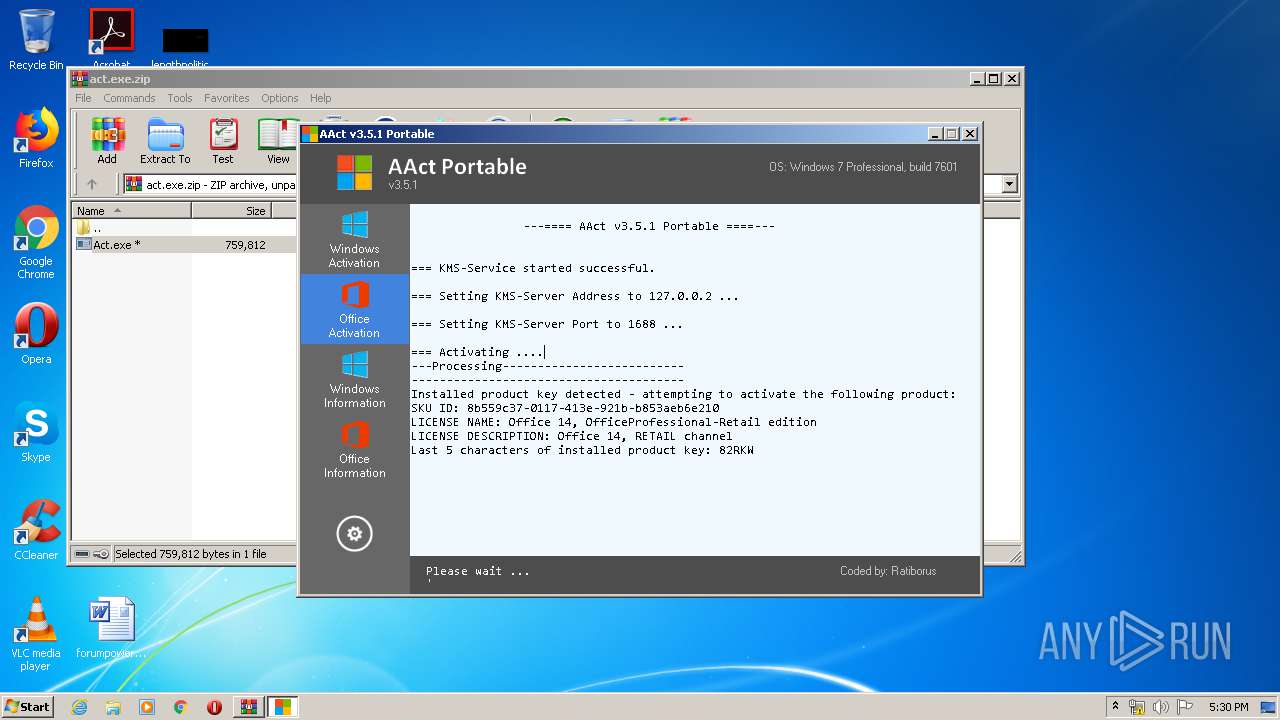This screenshot has height=720, width=1280.
Task: Launch Opera from taskbar
Action: [214, 707]
